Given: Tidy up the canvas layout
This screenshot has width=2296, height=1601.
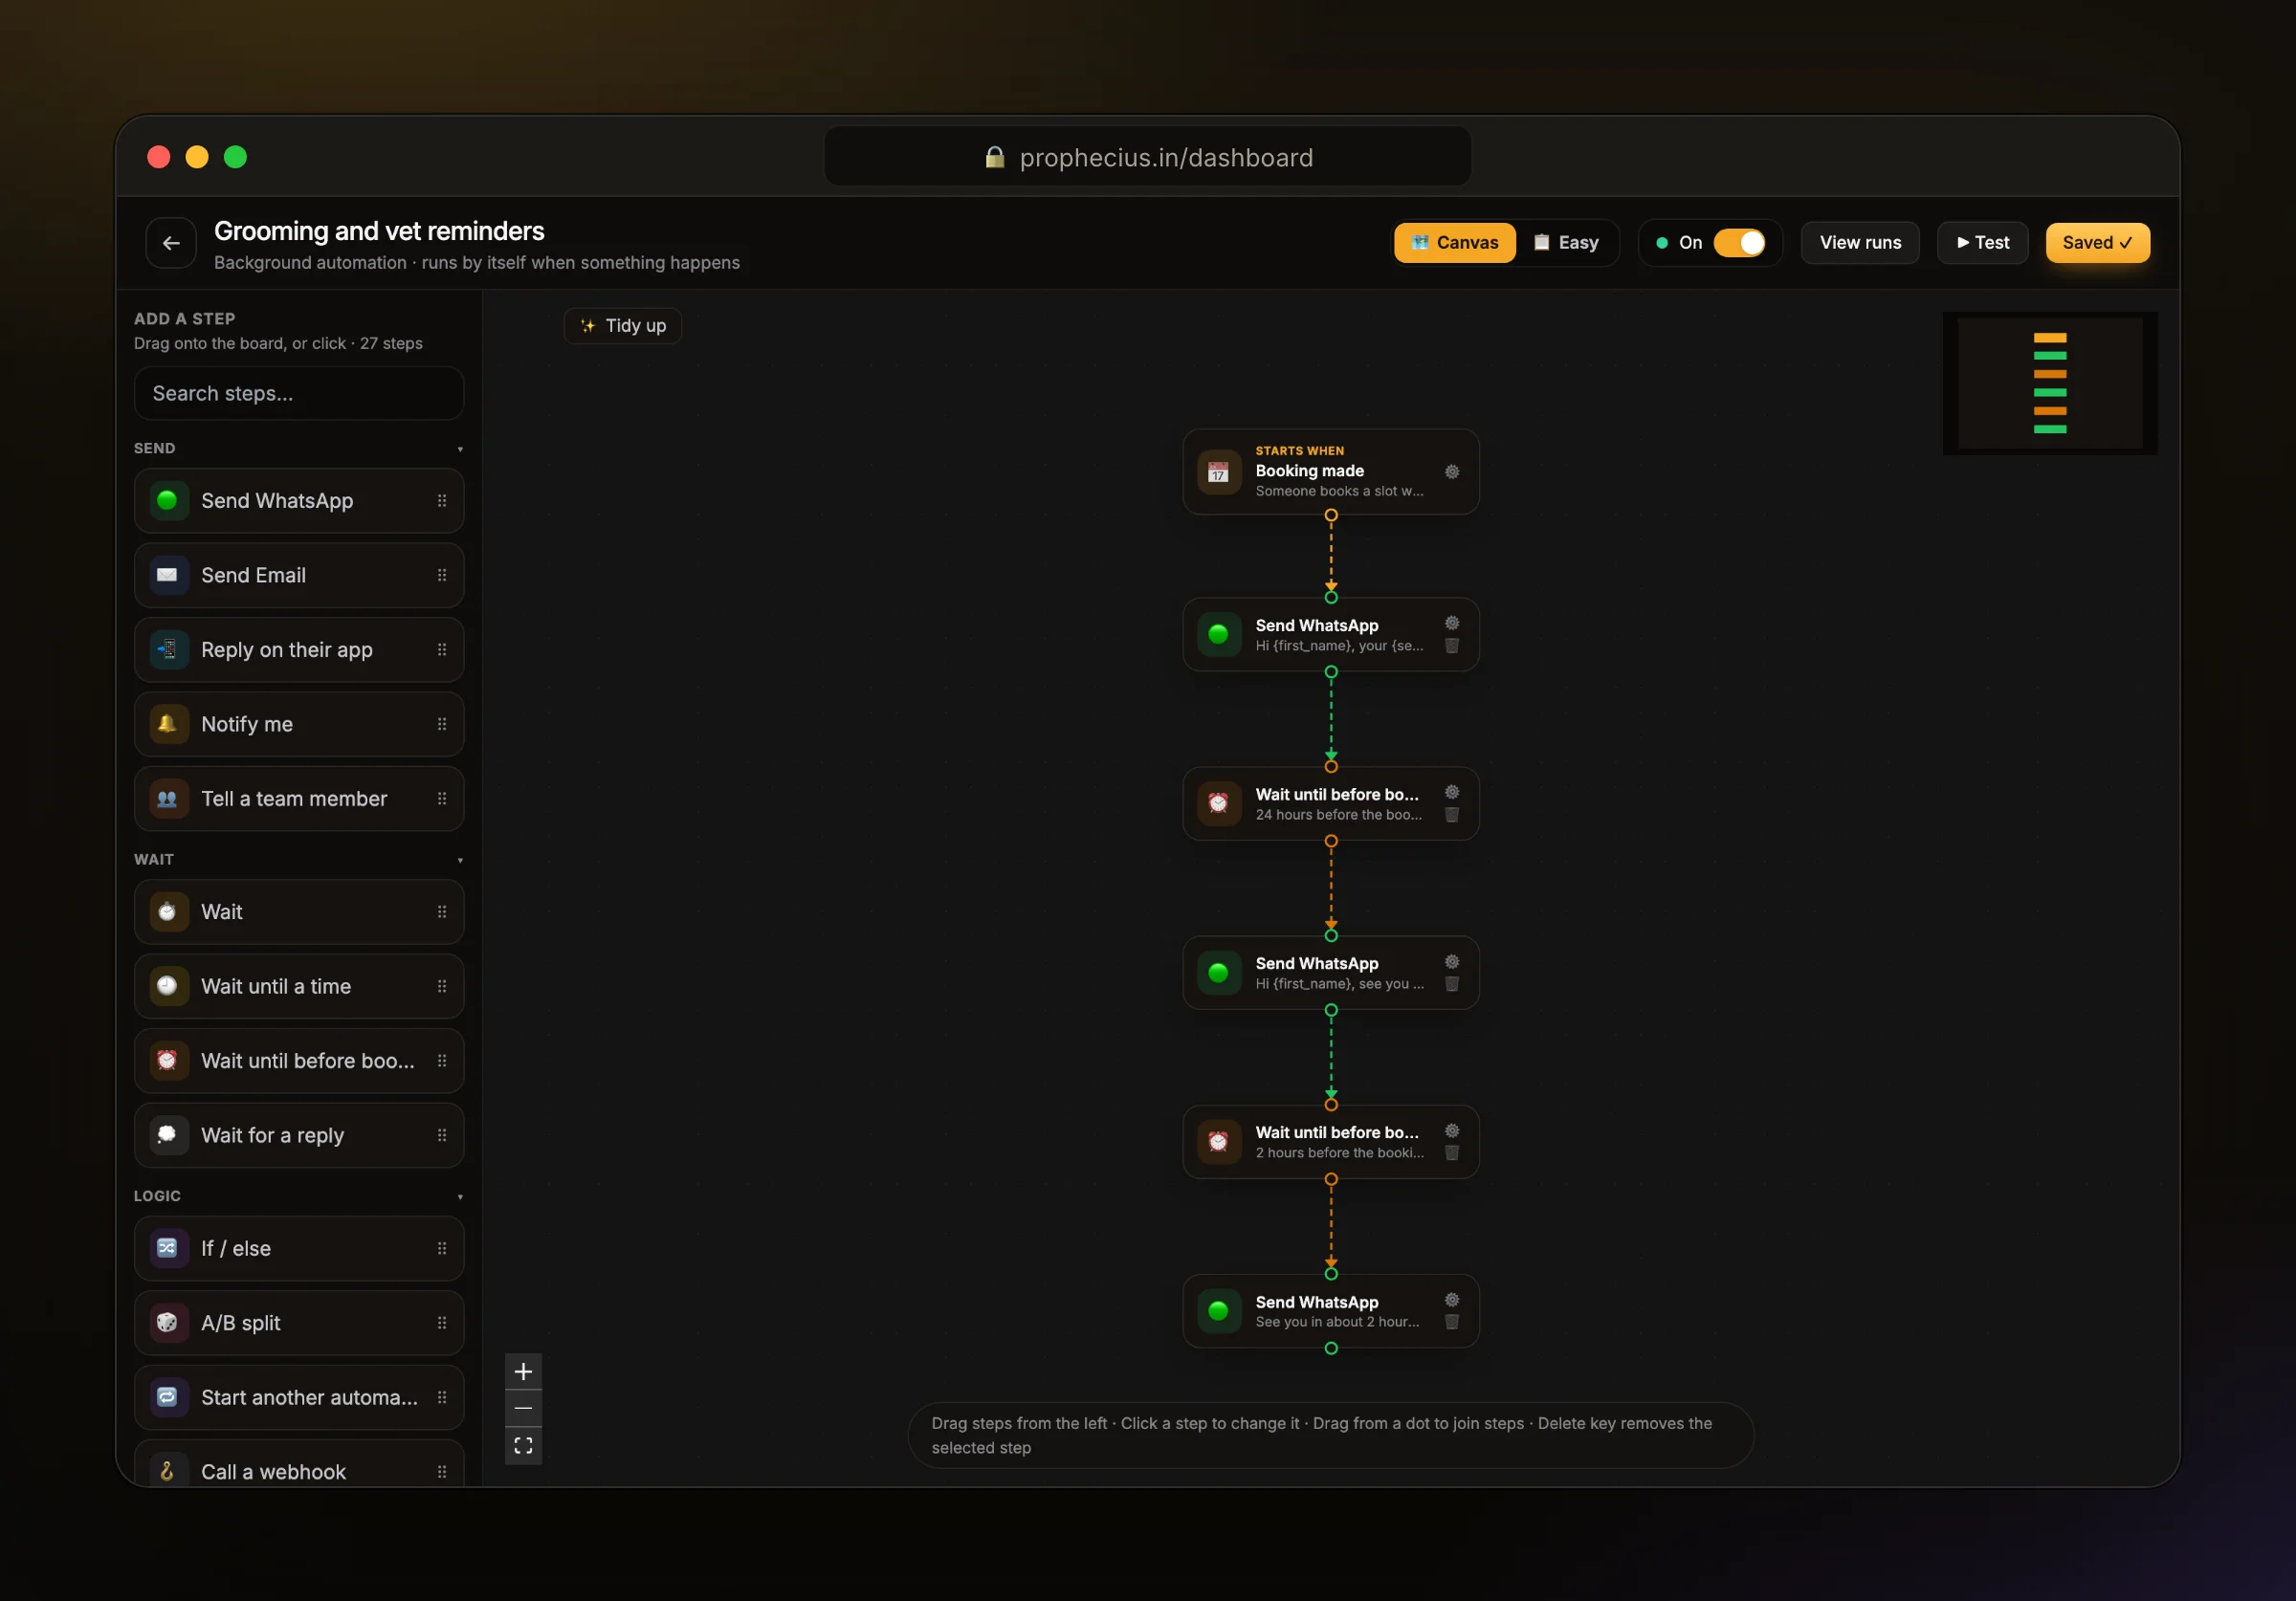Looking at the screenshot, I should click(x=623, y=326).
